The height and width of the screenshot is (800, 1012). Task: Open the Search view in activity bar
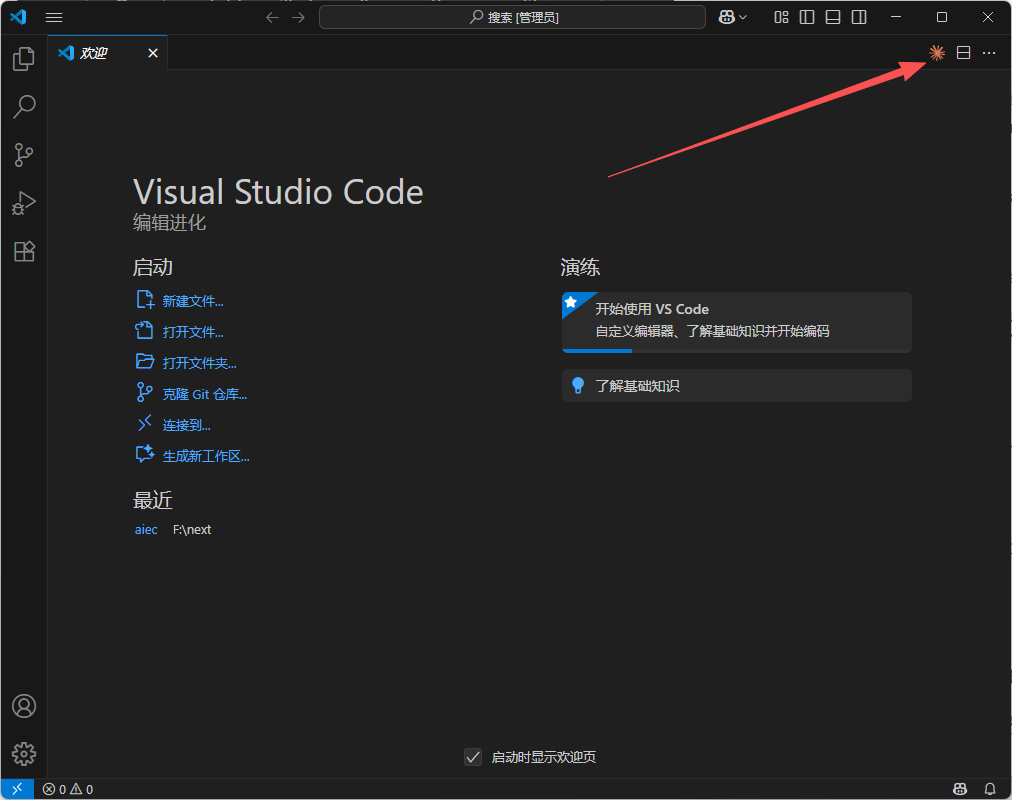(24, 106)
